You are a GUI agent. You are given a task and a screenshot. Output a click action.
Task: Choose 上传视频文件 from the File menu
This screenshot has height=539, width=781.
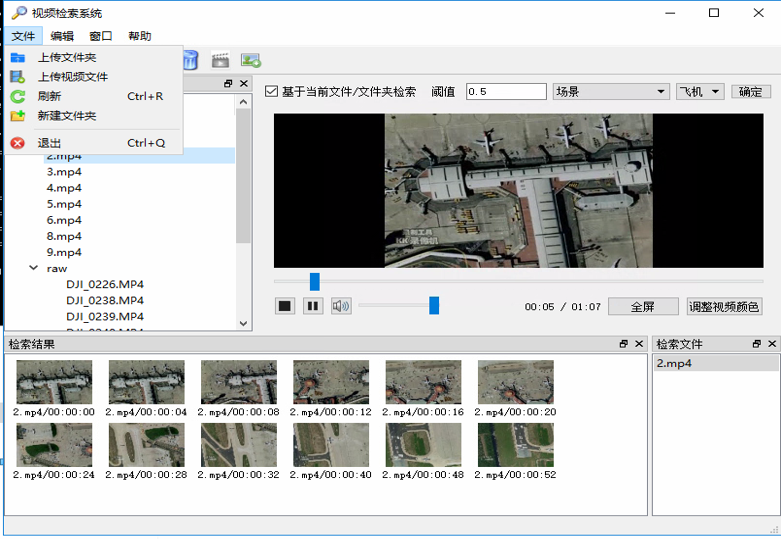tap(73, 77)
